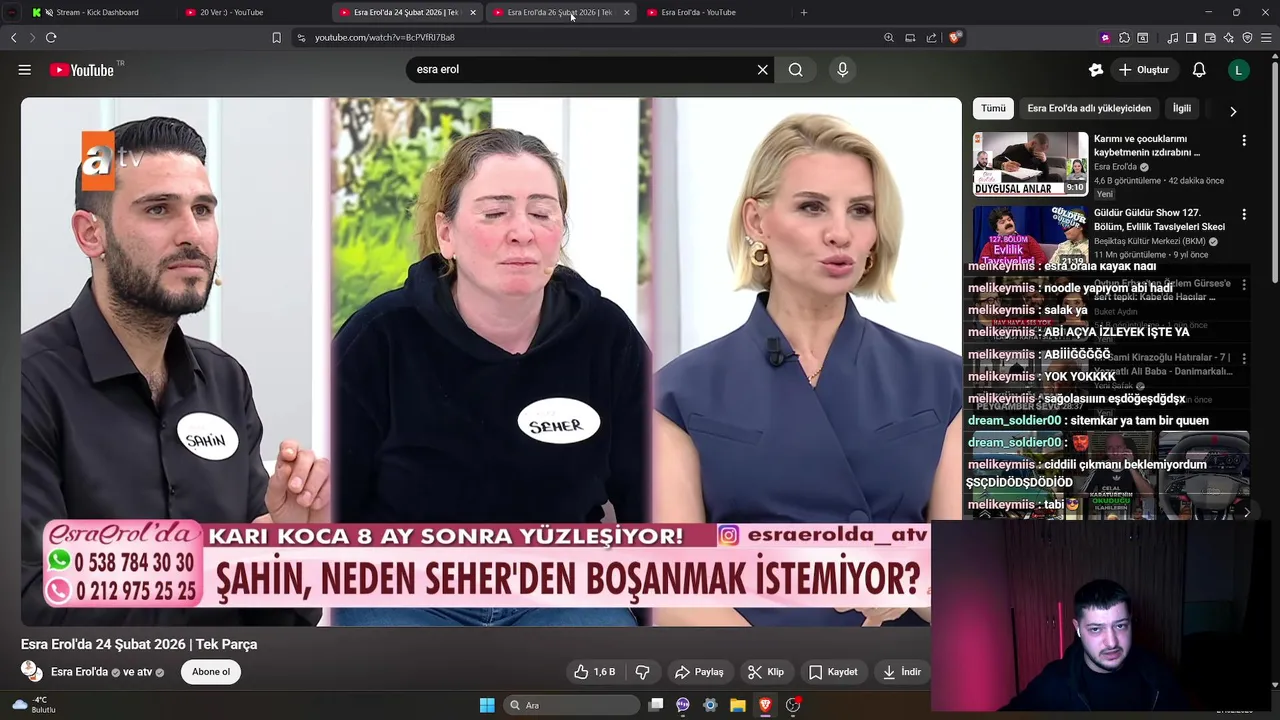Screen dimensions: 1280x720
Task: Switch to 'Esra Erol'da 26 Şubat 2026' tab
Action: click(559, 12)
